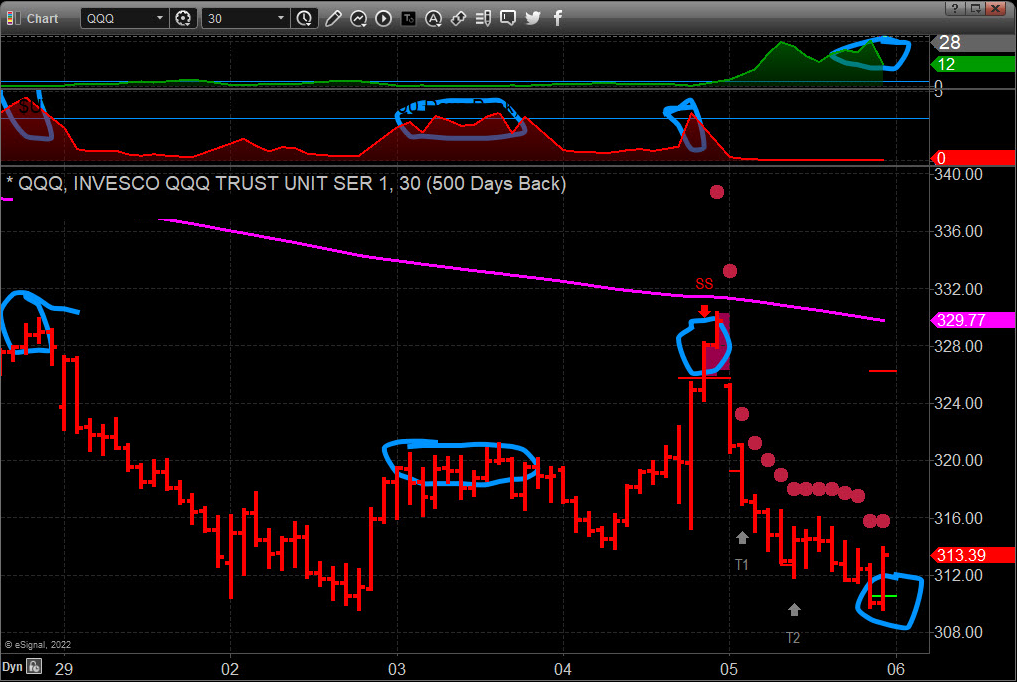Toggle the time scale lock icon

[34, 666]
